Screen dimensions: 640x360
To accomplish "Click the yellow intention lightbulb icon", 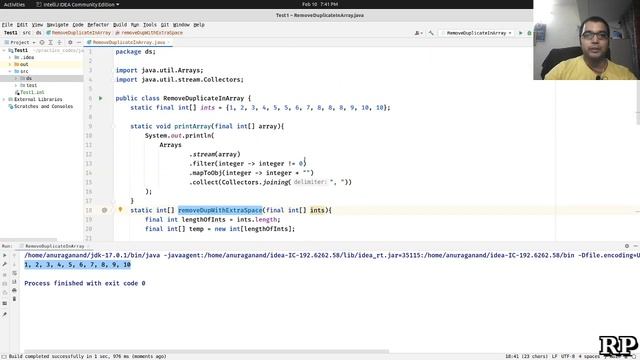I will tap(120, 210).
